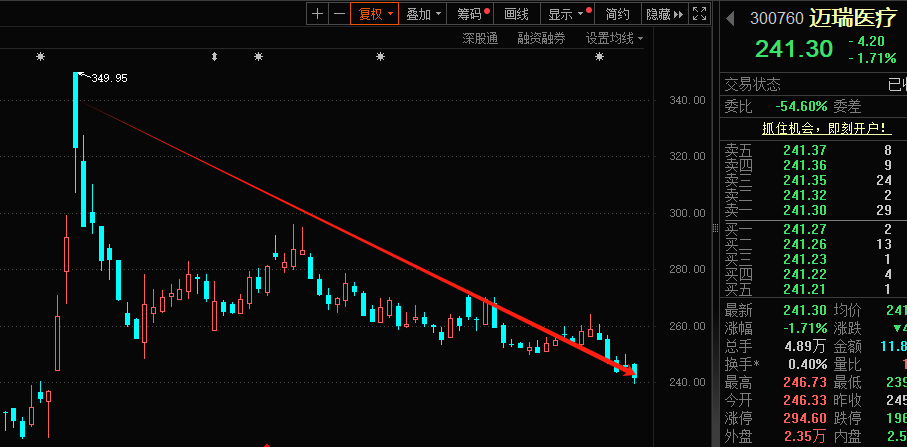Click the up-down arrow marker on chart
Viewport: 907px width, 447px height.
click(x=214, y=56)
